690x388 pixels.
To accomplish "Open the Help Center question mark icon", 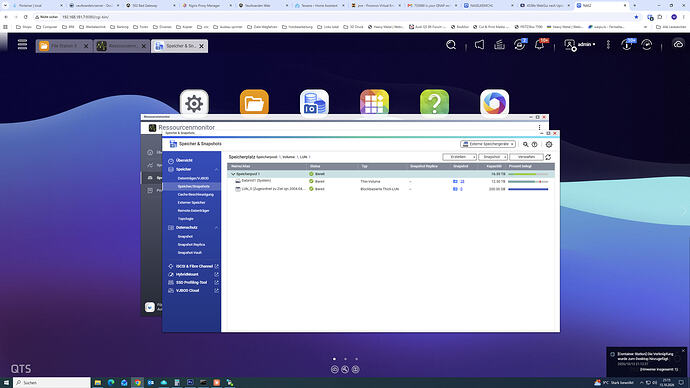I will [x=434, y=103].
